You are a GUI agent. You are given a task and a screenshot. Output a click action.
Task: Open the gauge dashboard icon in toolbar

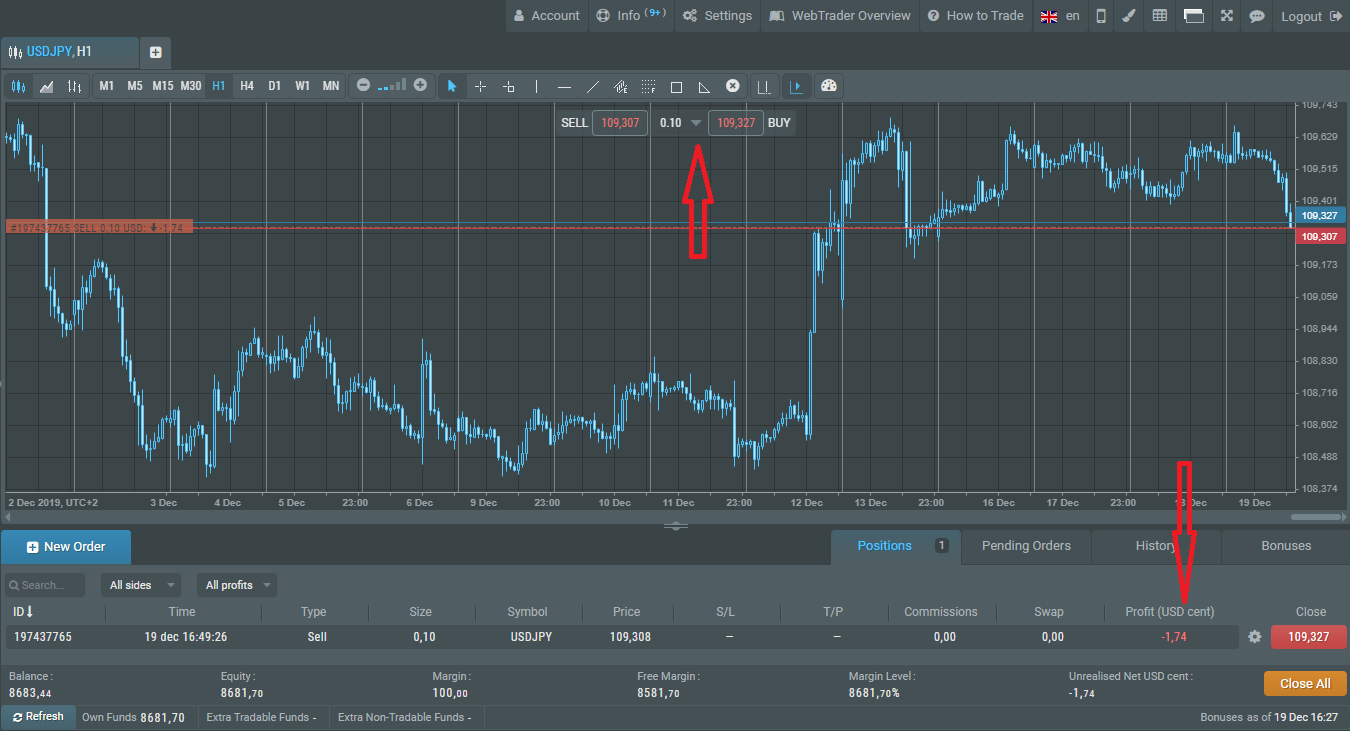828,86
